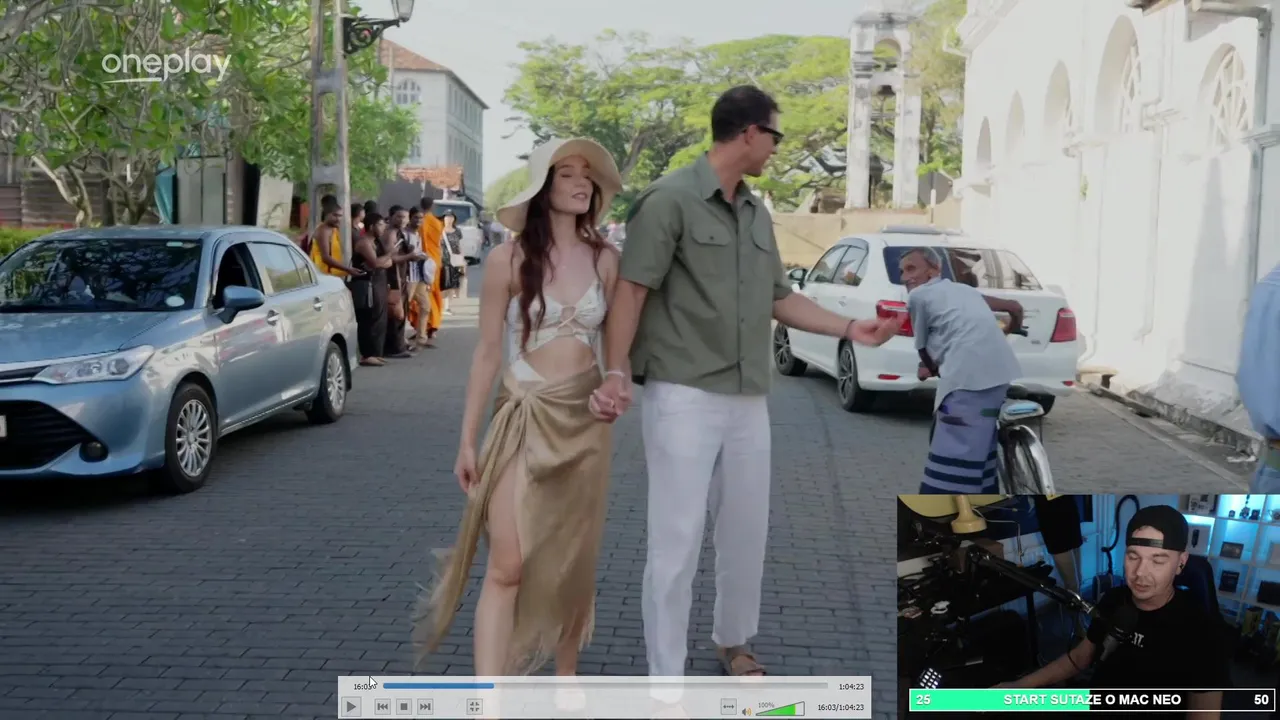Image resolution: width=1280 pixels, height=720 pixels.
Task: Click the total duration 1:04:23 label
Action: [851, 687]
